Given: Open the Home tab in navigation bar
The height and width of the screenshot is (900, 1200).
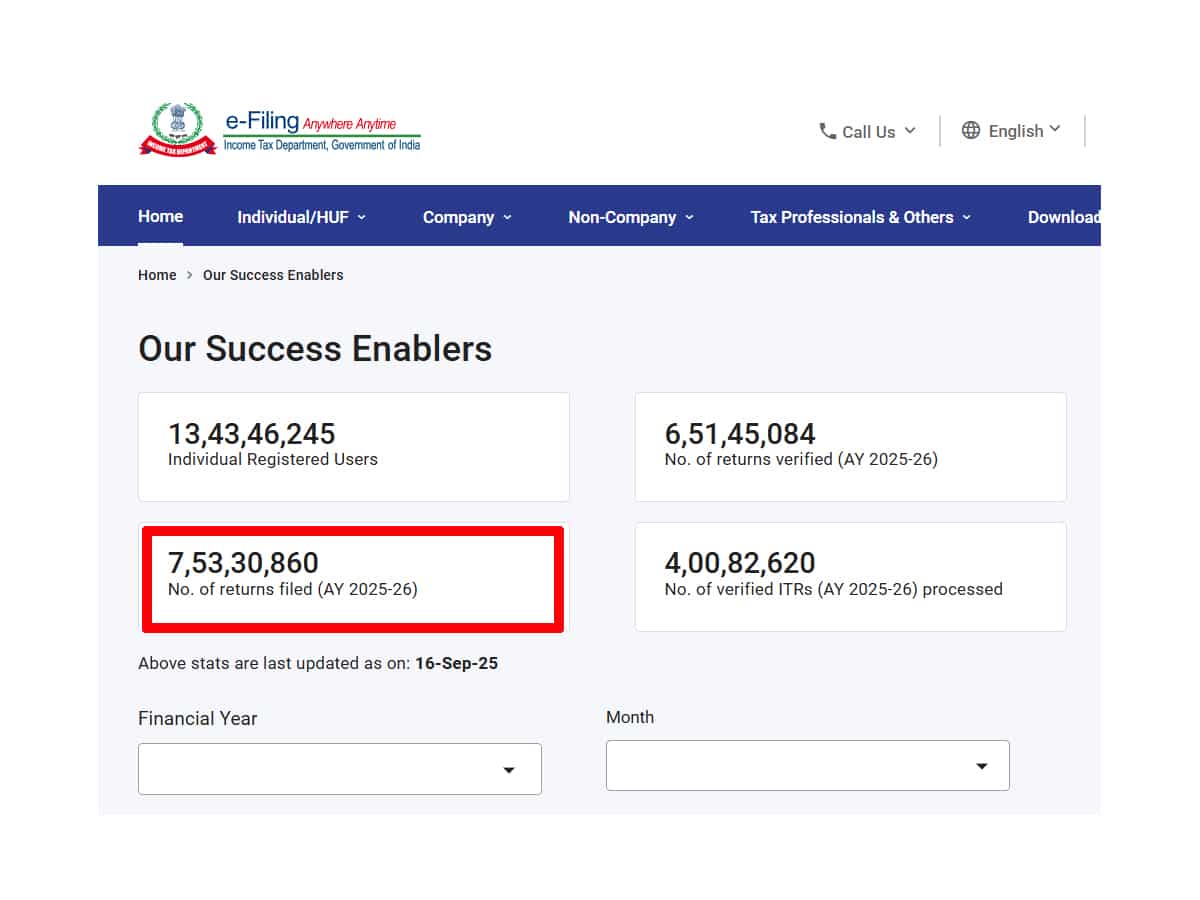Looking at the screenshot, I should pos(160,216).
